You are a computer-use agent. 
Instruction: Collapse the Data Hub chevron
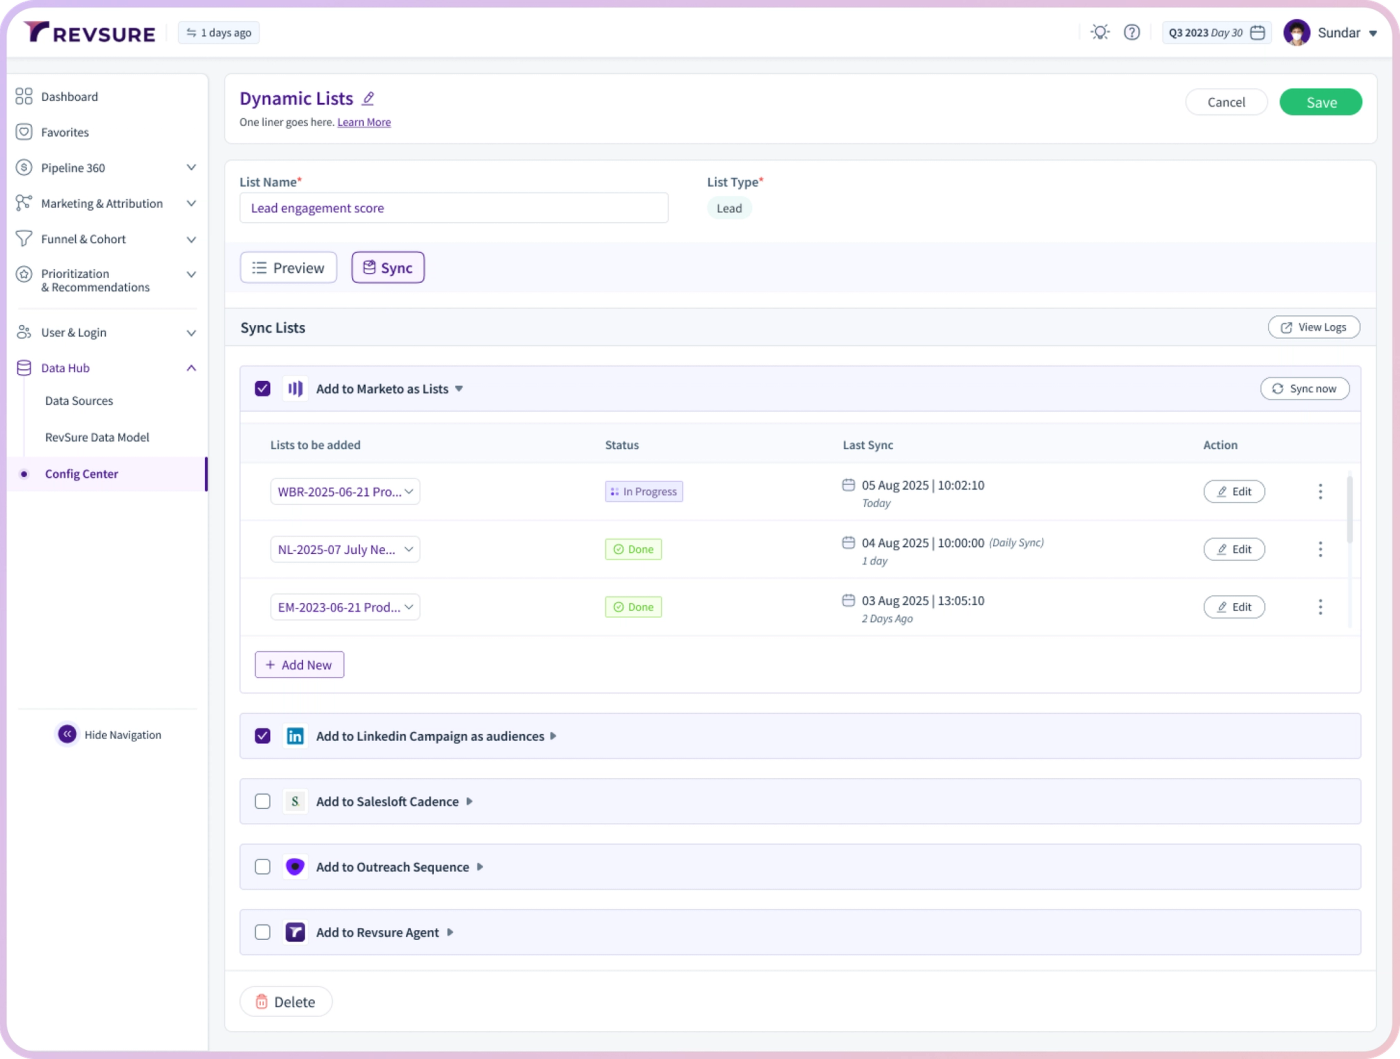click(x=191, y=368)
